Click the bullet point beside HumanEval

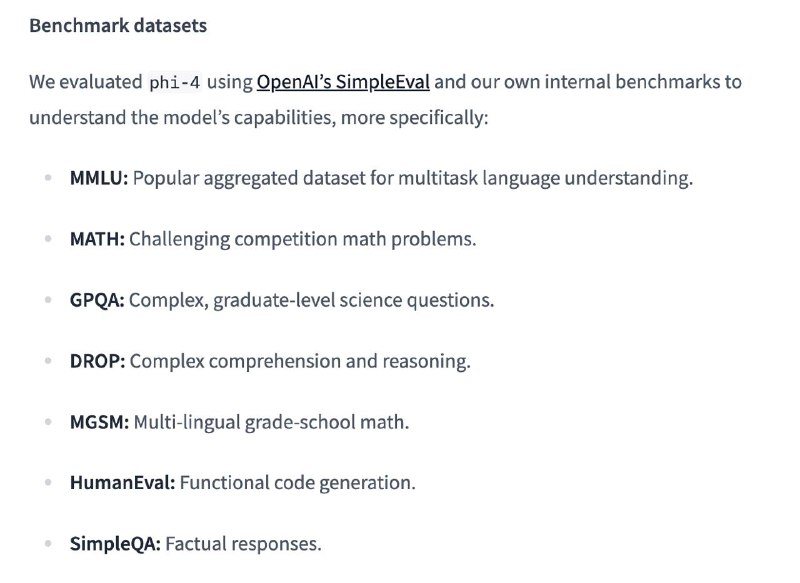[x=48, y=482]
